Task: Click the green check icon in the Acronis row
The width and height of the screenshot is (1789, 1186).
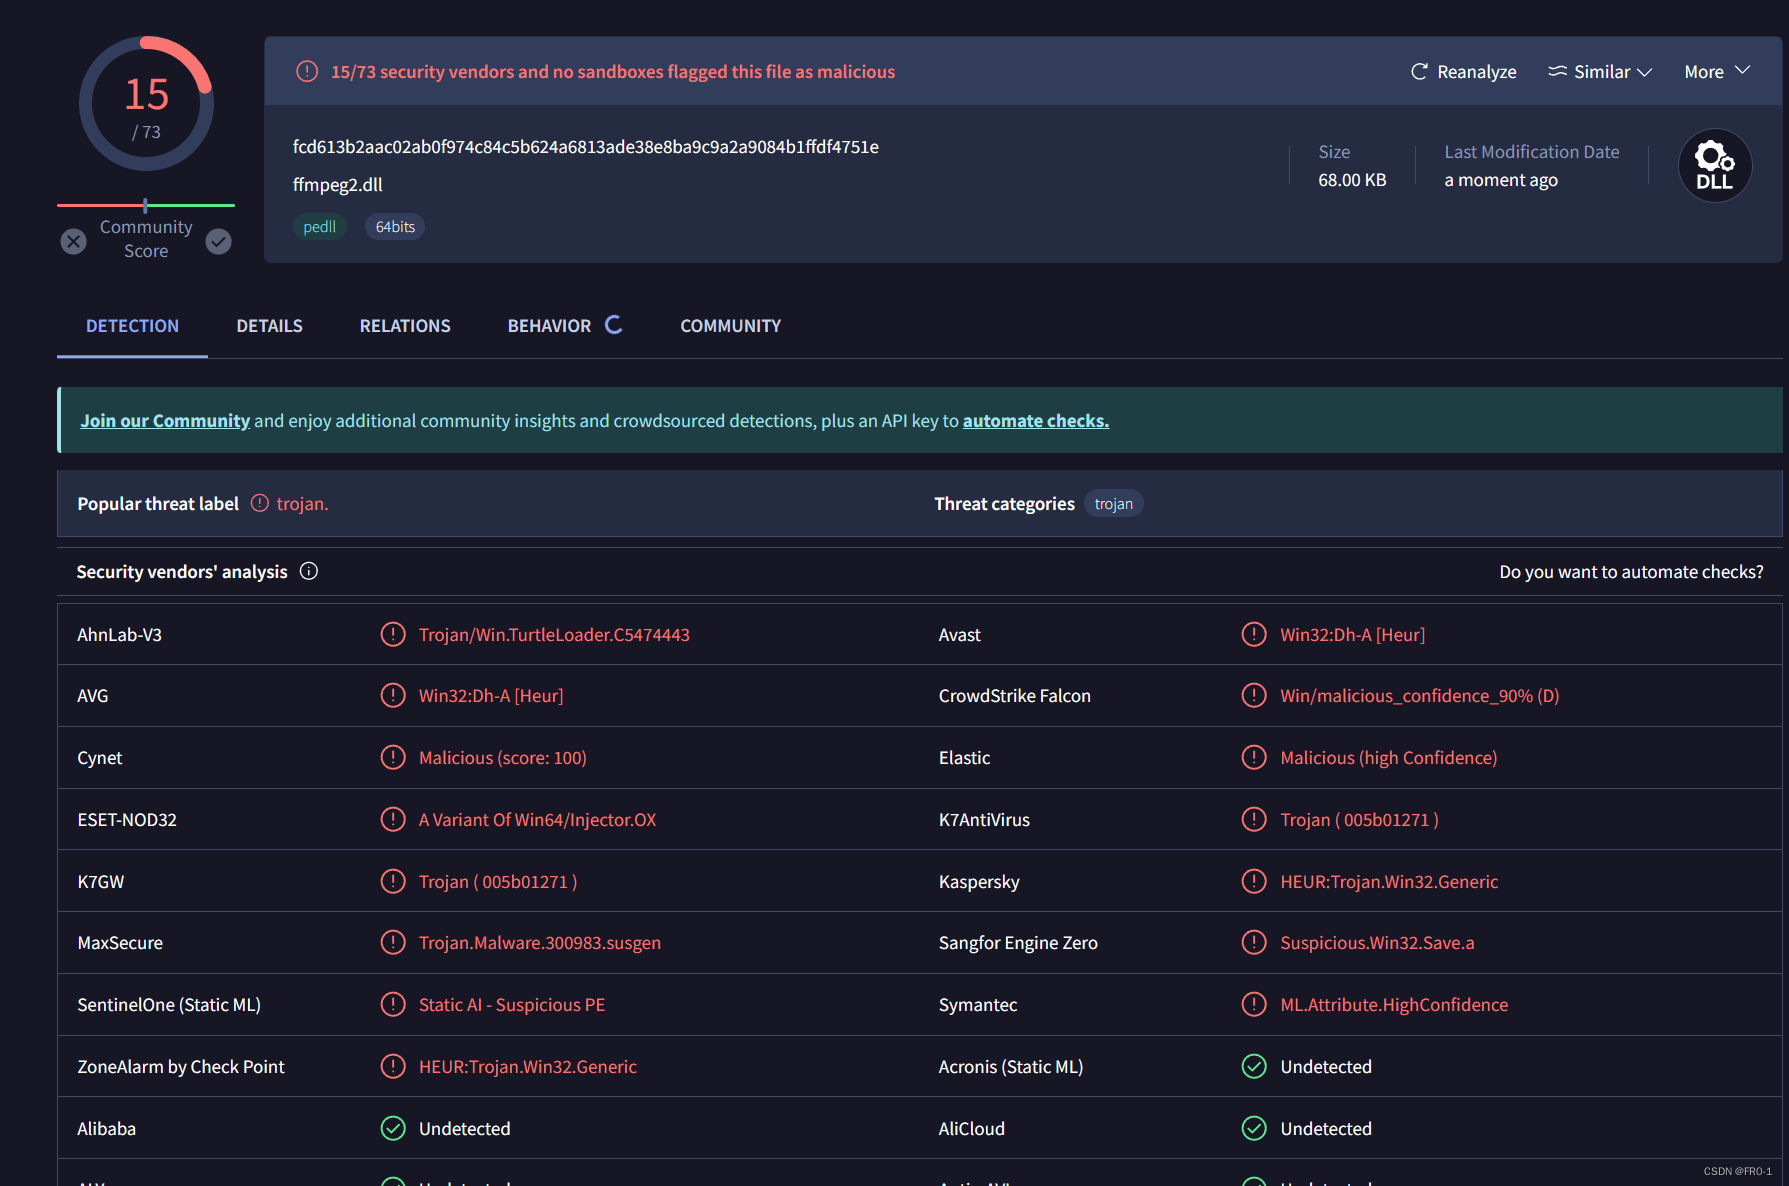Action: [x=1254, y=1066]
